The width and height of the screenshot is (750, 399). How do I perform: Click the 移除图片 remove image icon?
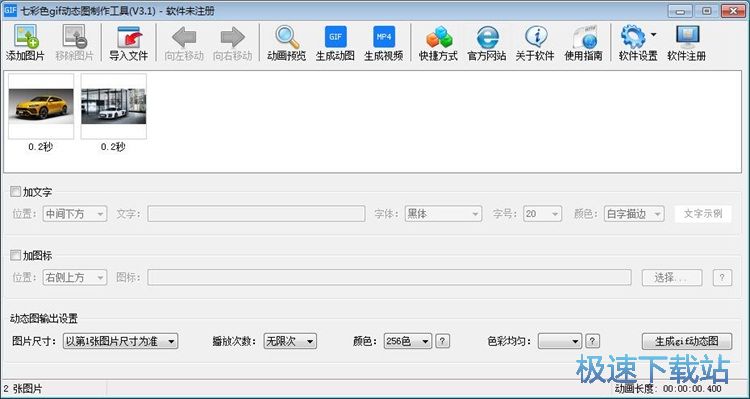[x=74, y=37]
